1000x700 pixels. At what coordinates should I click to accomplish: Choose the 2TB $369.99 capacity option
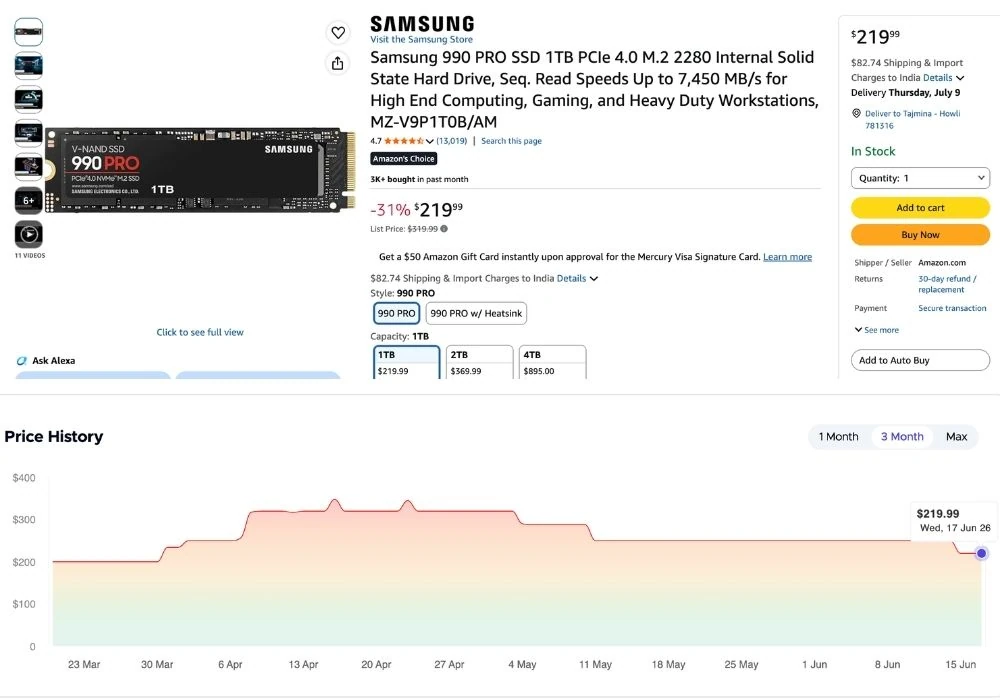480,362
